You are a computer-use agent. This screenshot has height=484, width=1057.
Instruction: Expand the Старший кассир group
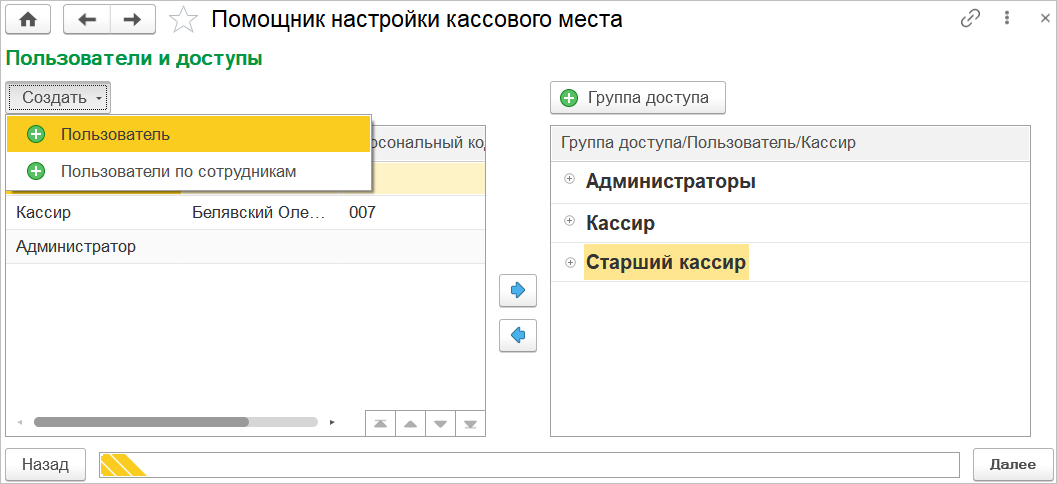570,262
